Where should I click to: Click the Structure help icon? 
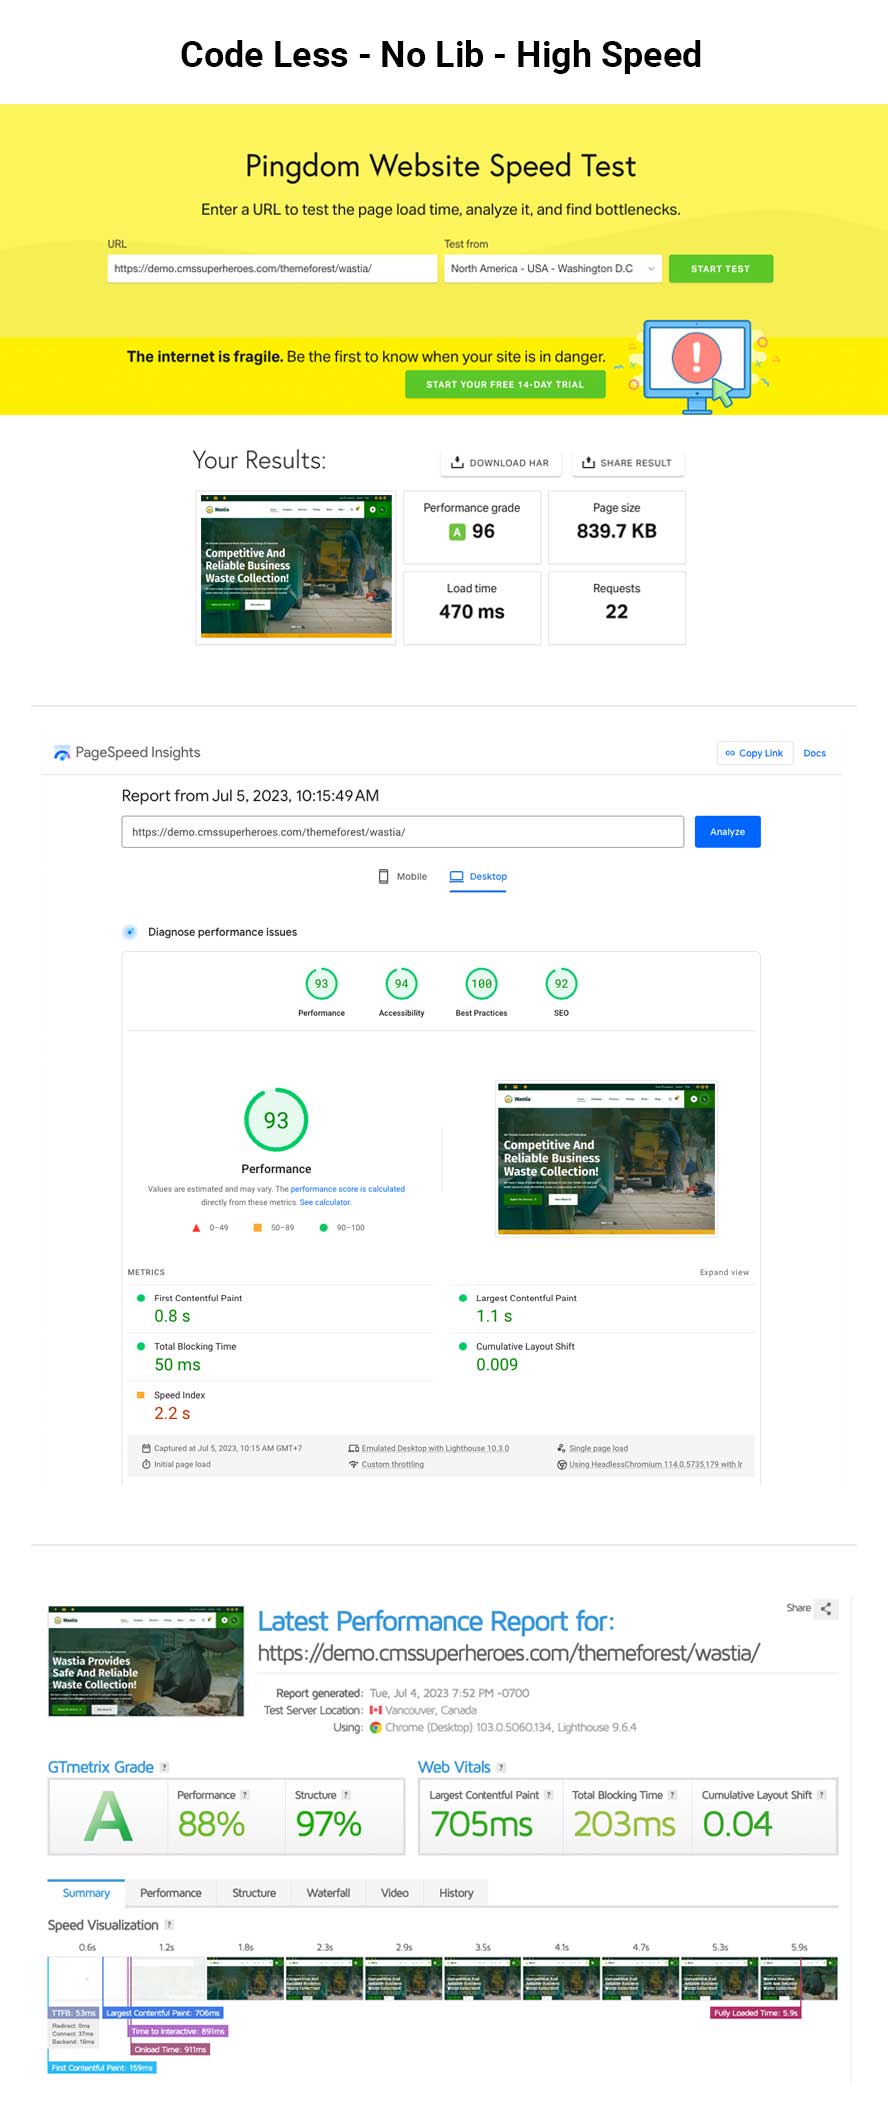click(346, 1795)
